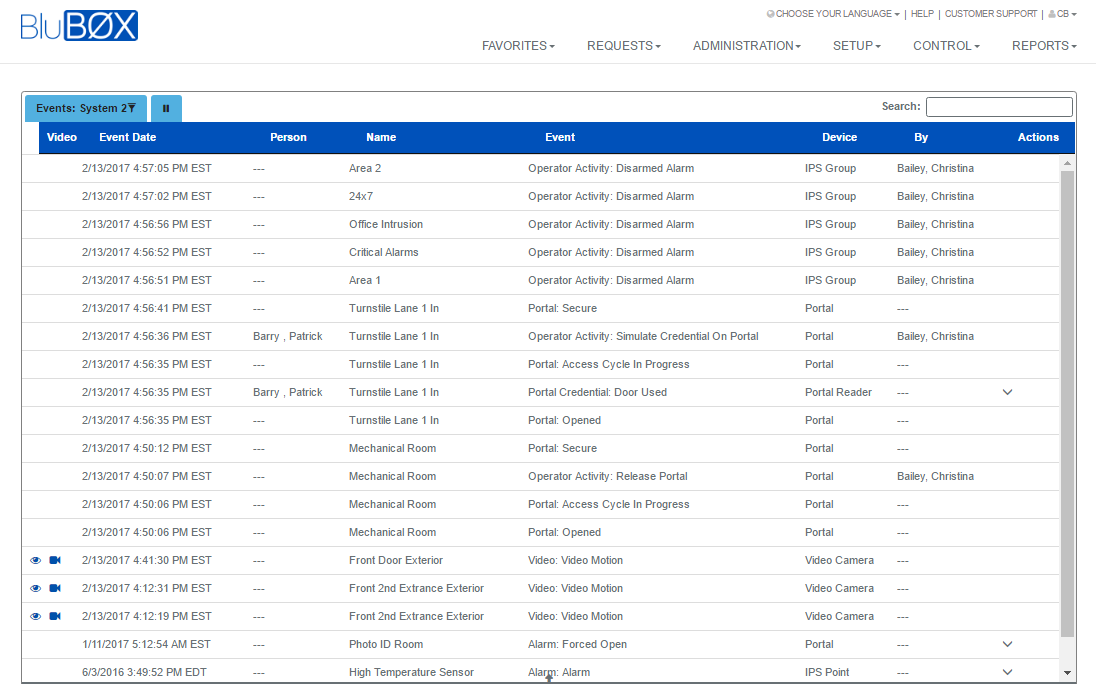
Task: Click the BluBOX logo
Action: (x=79, y=26)
